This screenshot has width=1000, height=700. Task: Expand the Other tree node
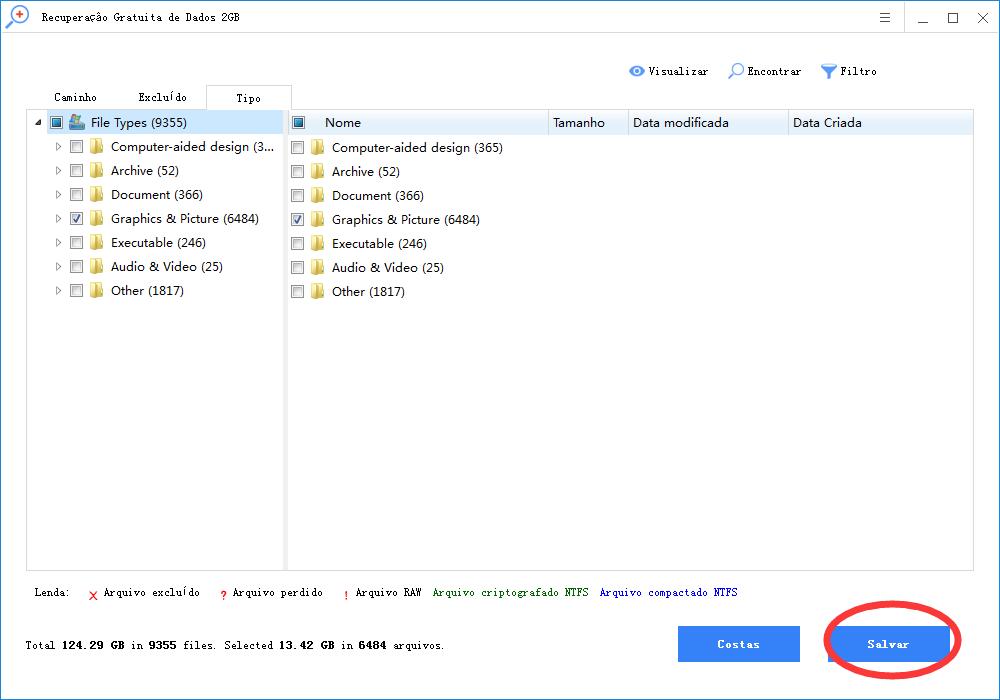tap(58, 291)
